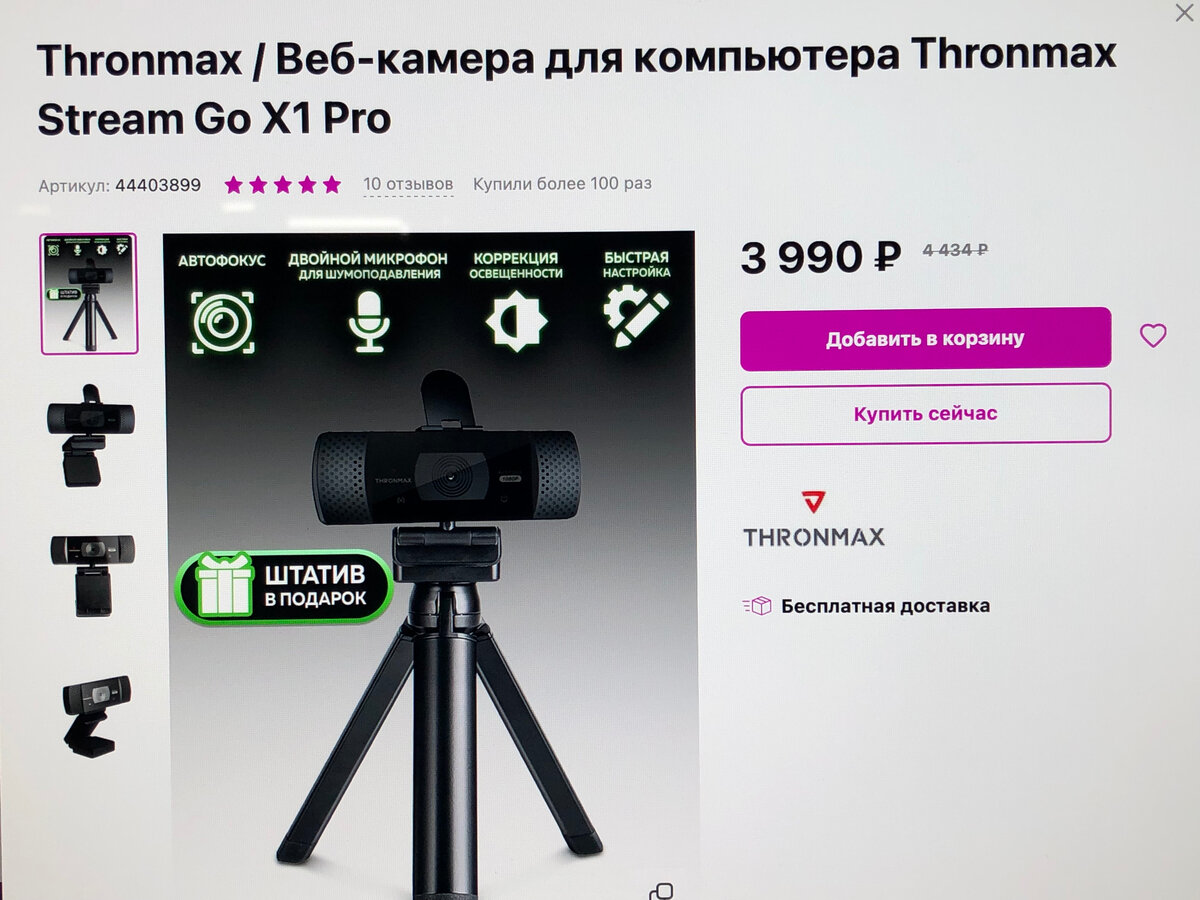Screen dimensions: 1200x900
Task: Click the article number 44403899
Action: [158, 185]
